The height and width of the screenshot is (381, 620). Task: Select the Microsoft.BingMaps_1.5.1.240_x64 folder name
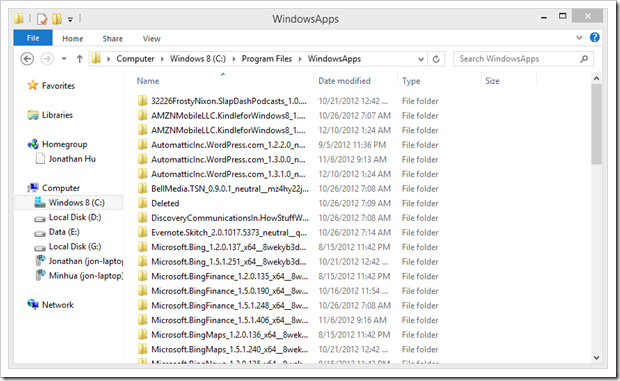[229, 349]
